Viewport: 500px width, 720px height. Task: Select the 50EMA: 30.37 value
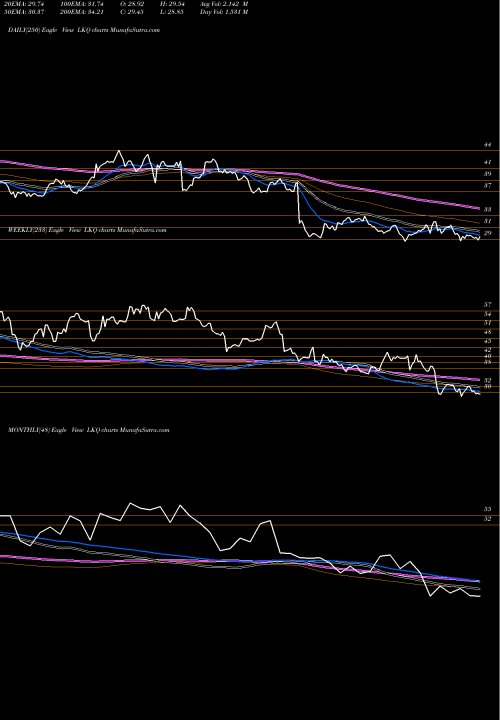[23, 12]
